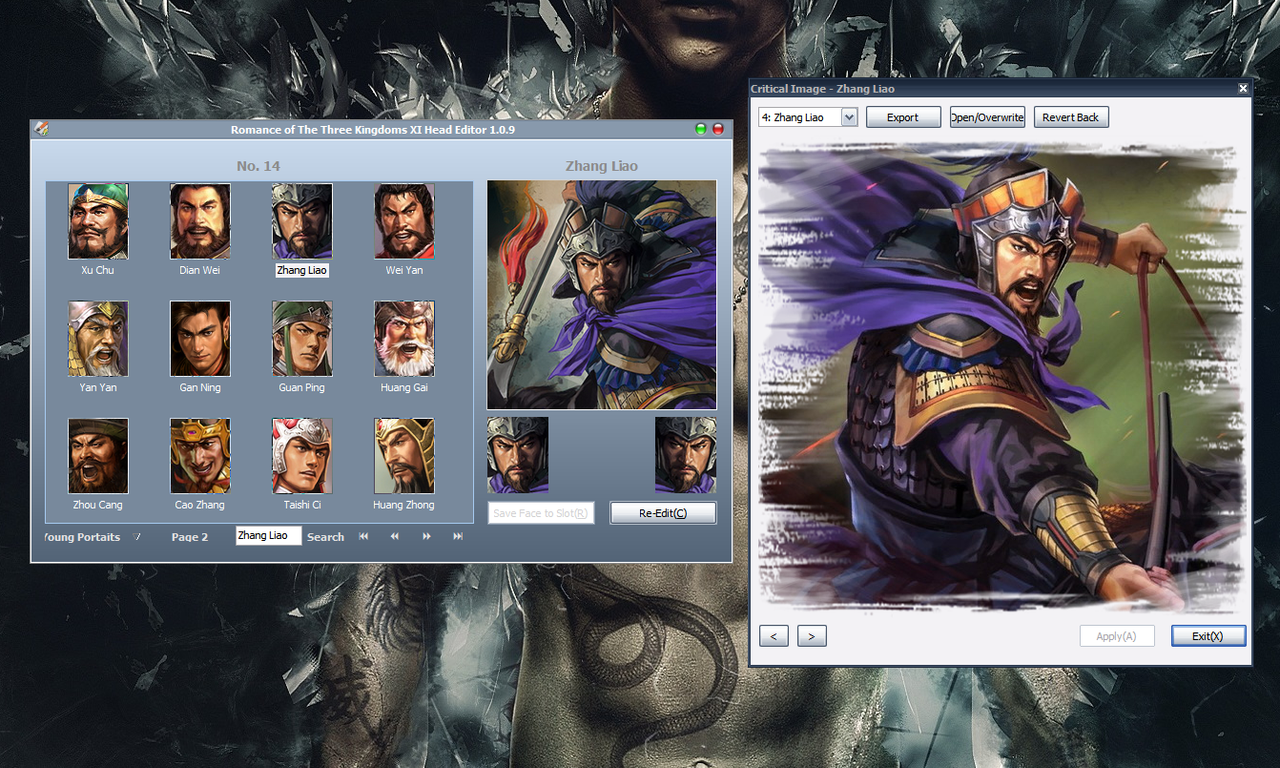Click the 'Wei Yan' name label
The height and width of the screenshot is (768, 1280).
tap(404, 270)
